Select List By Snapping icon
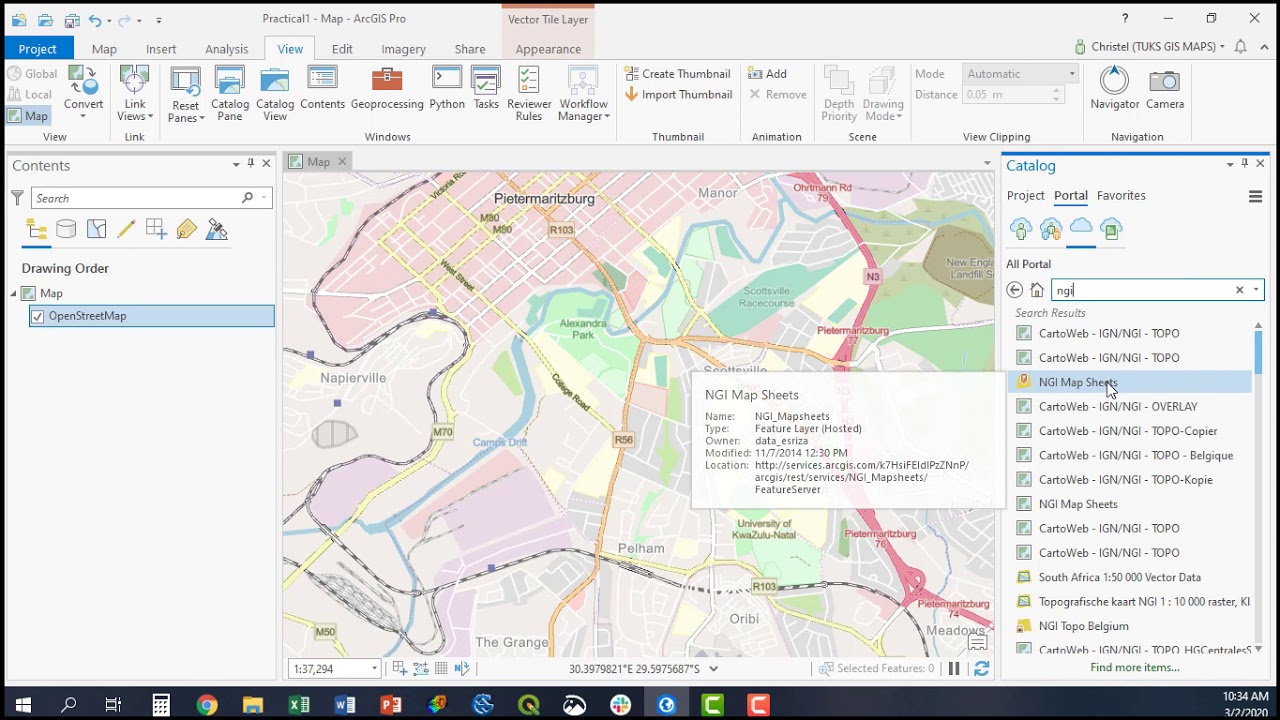 pos(156,230)
